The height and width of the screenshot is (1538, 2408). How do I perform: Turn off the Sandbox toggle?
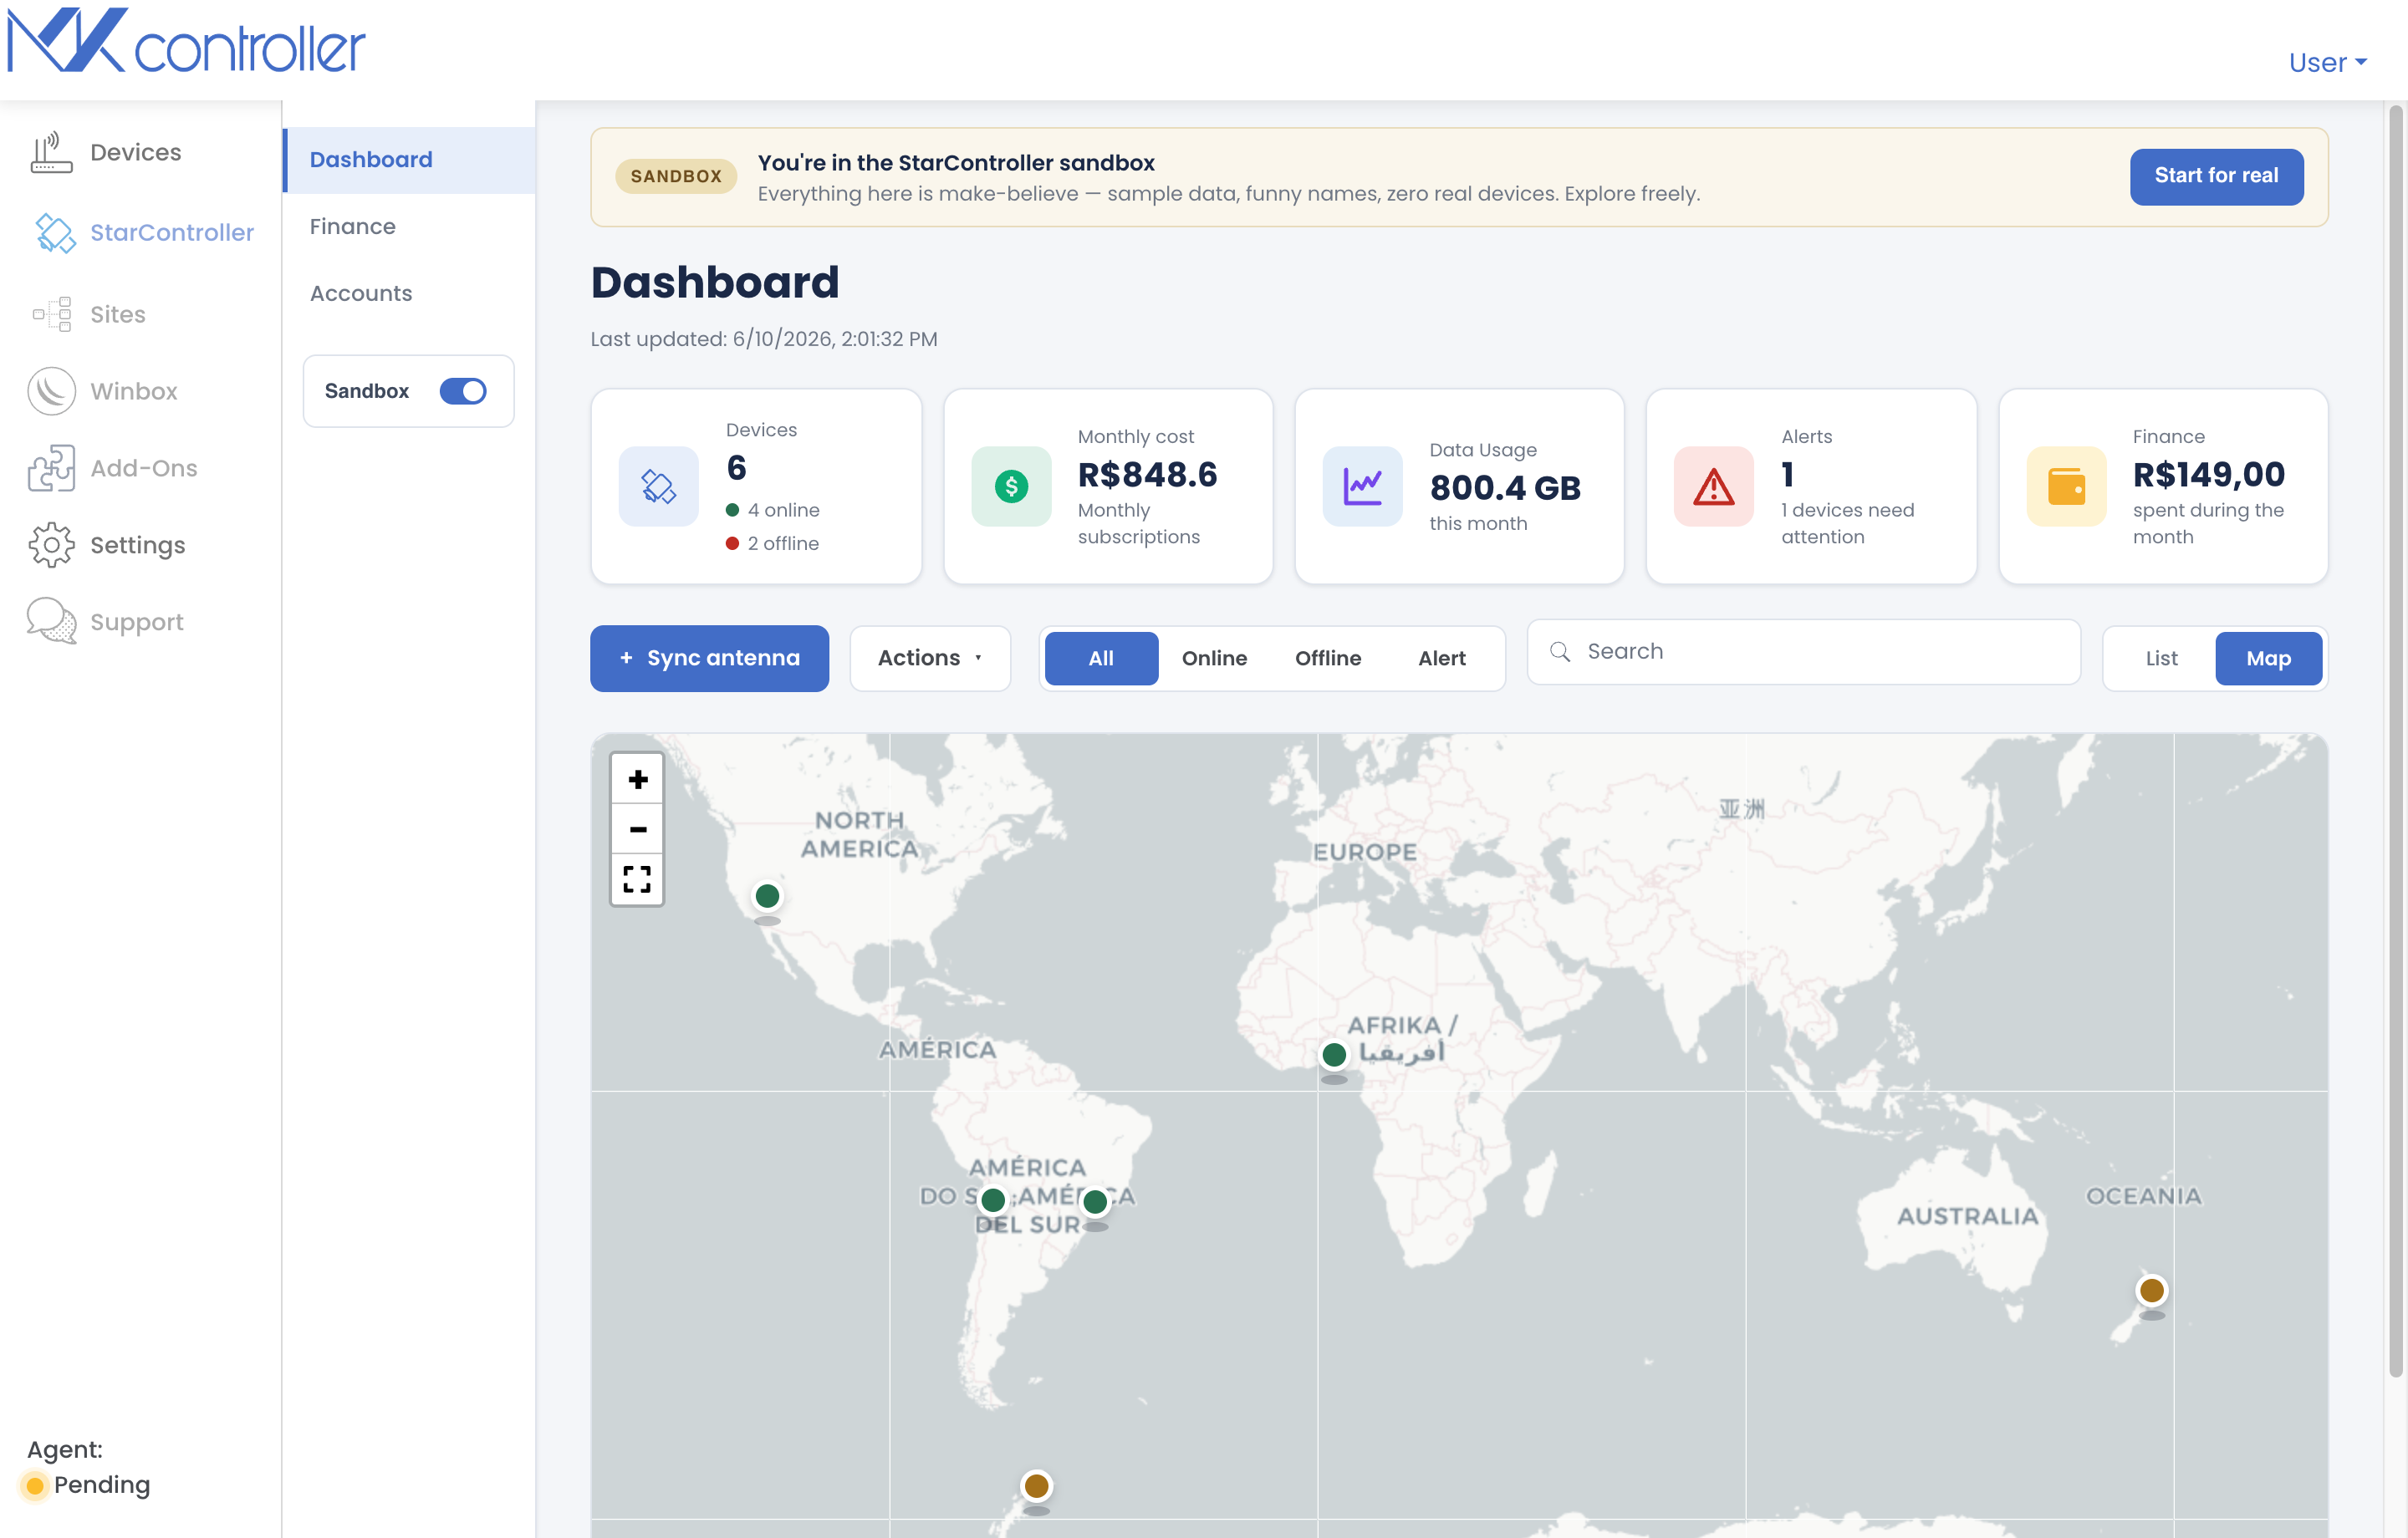[x=463, y=391]
